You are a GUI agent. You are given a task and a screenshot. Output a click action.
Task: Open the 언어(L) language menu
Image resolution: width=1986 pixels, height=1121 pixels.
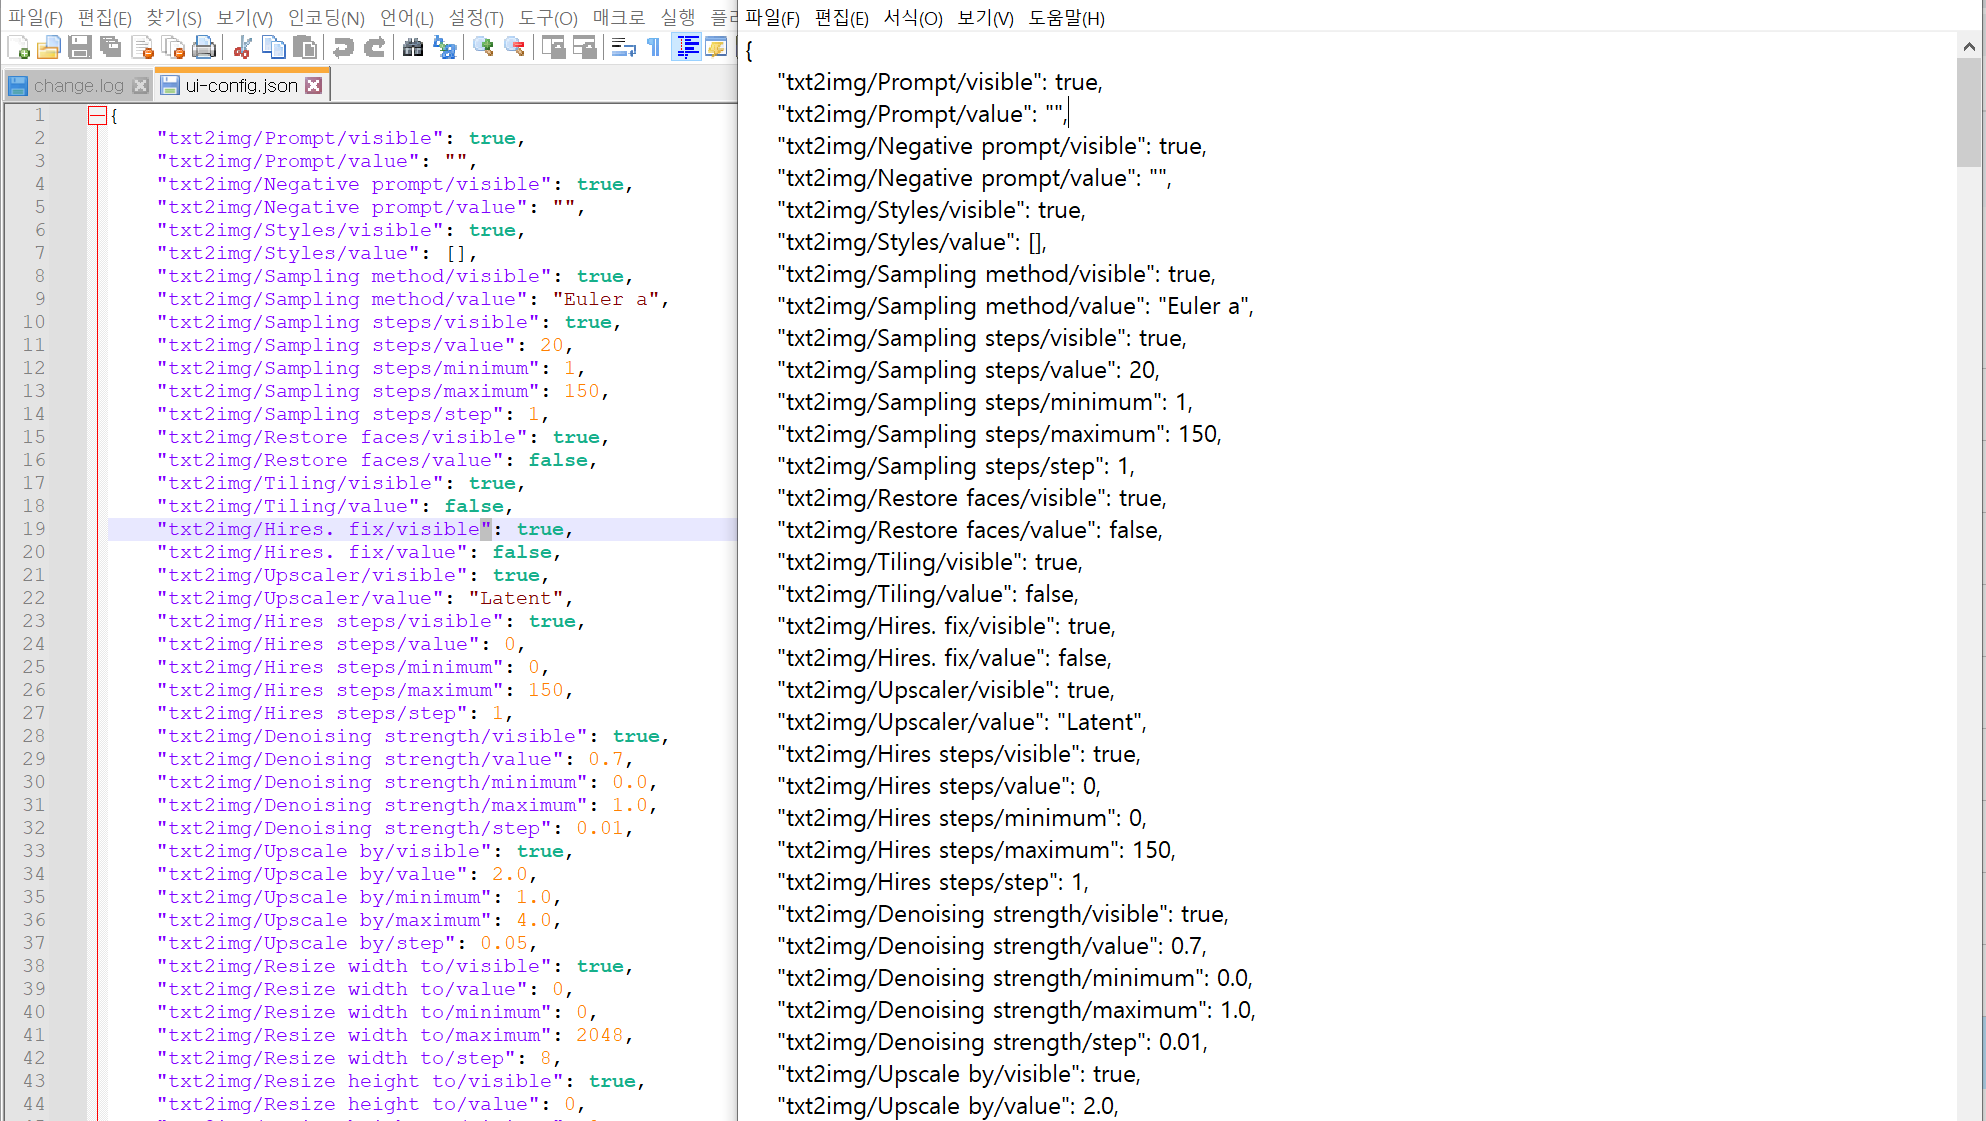[x=406, y=18]
